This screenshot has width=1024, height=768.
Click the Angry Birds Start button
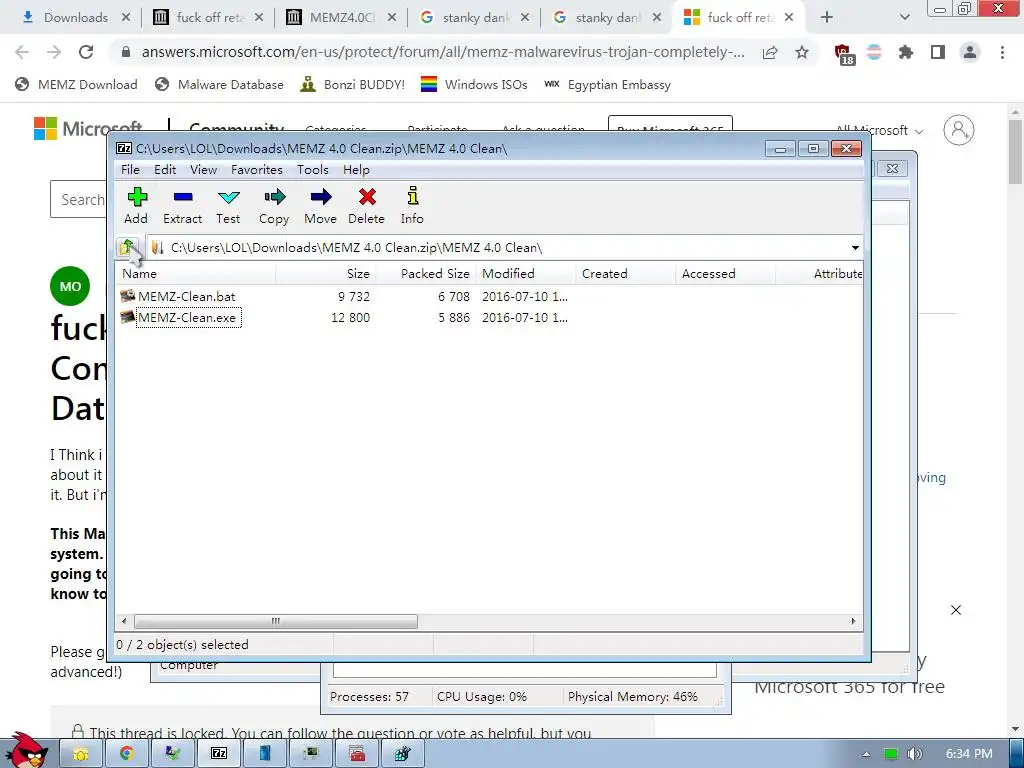coord(26,751)
